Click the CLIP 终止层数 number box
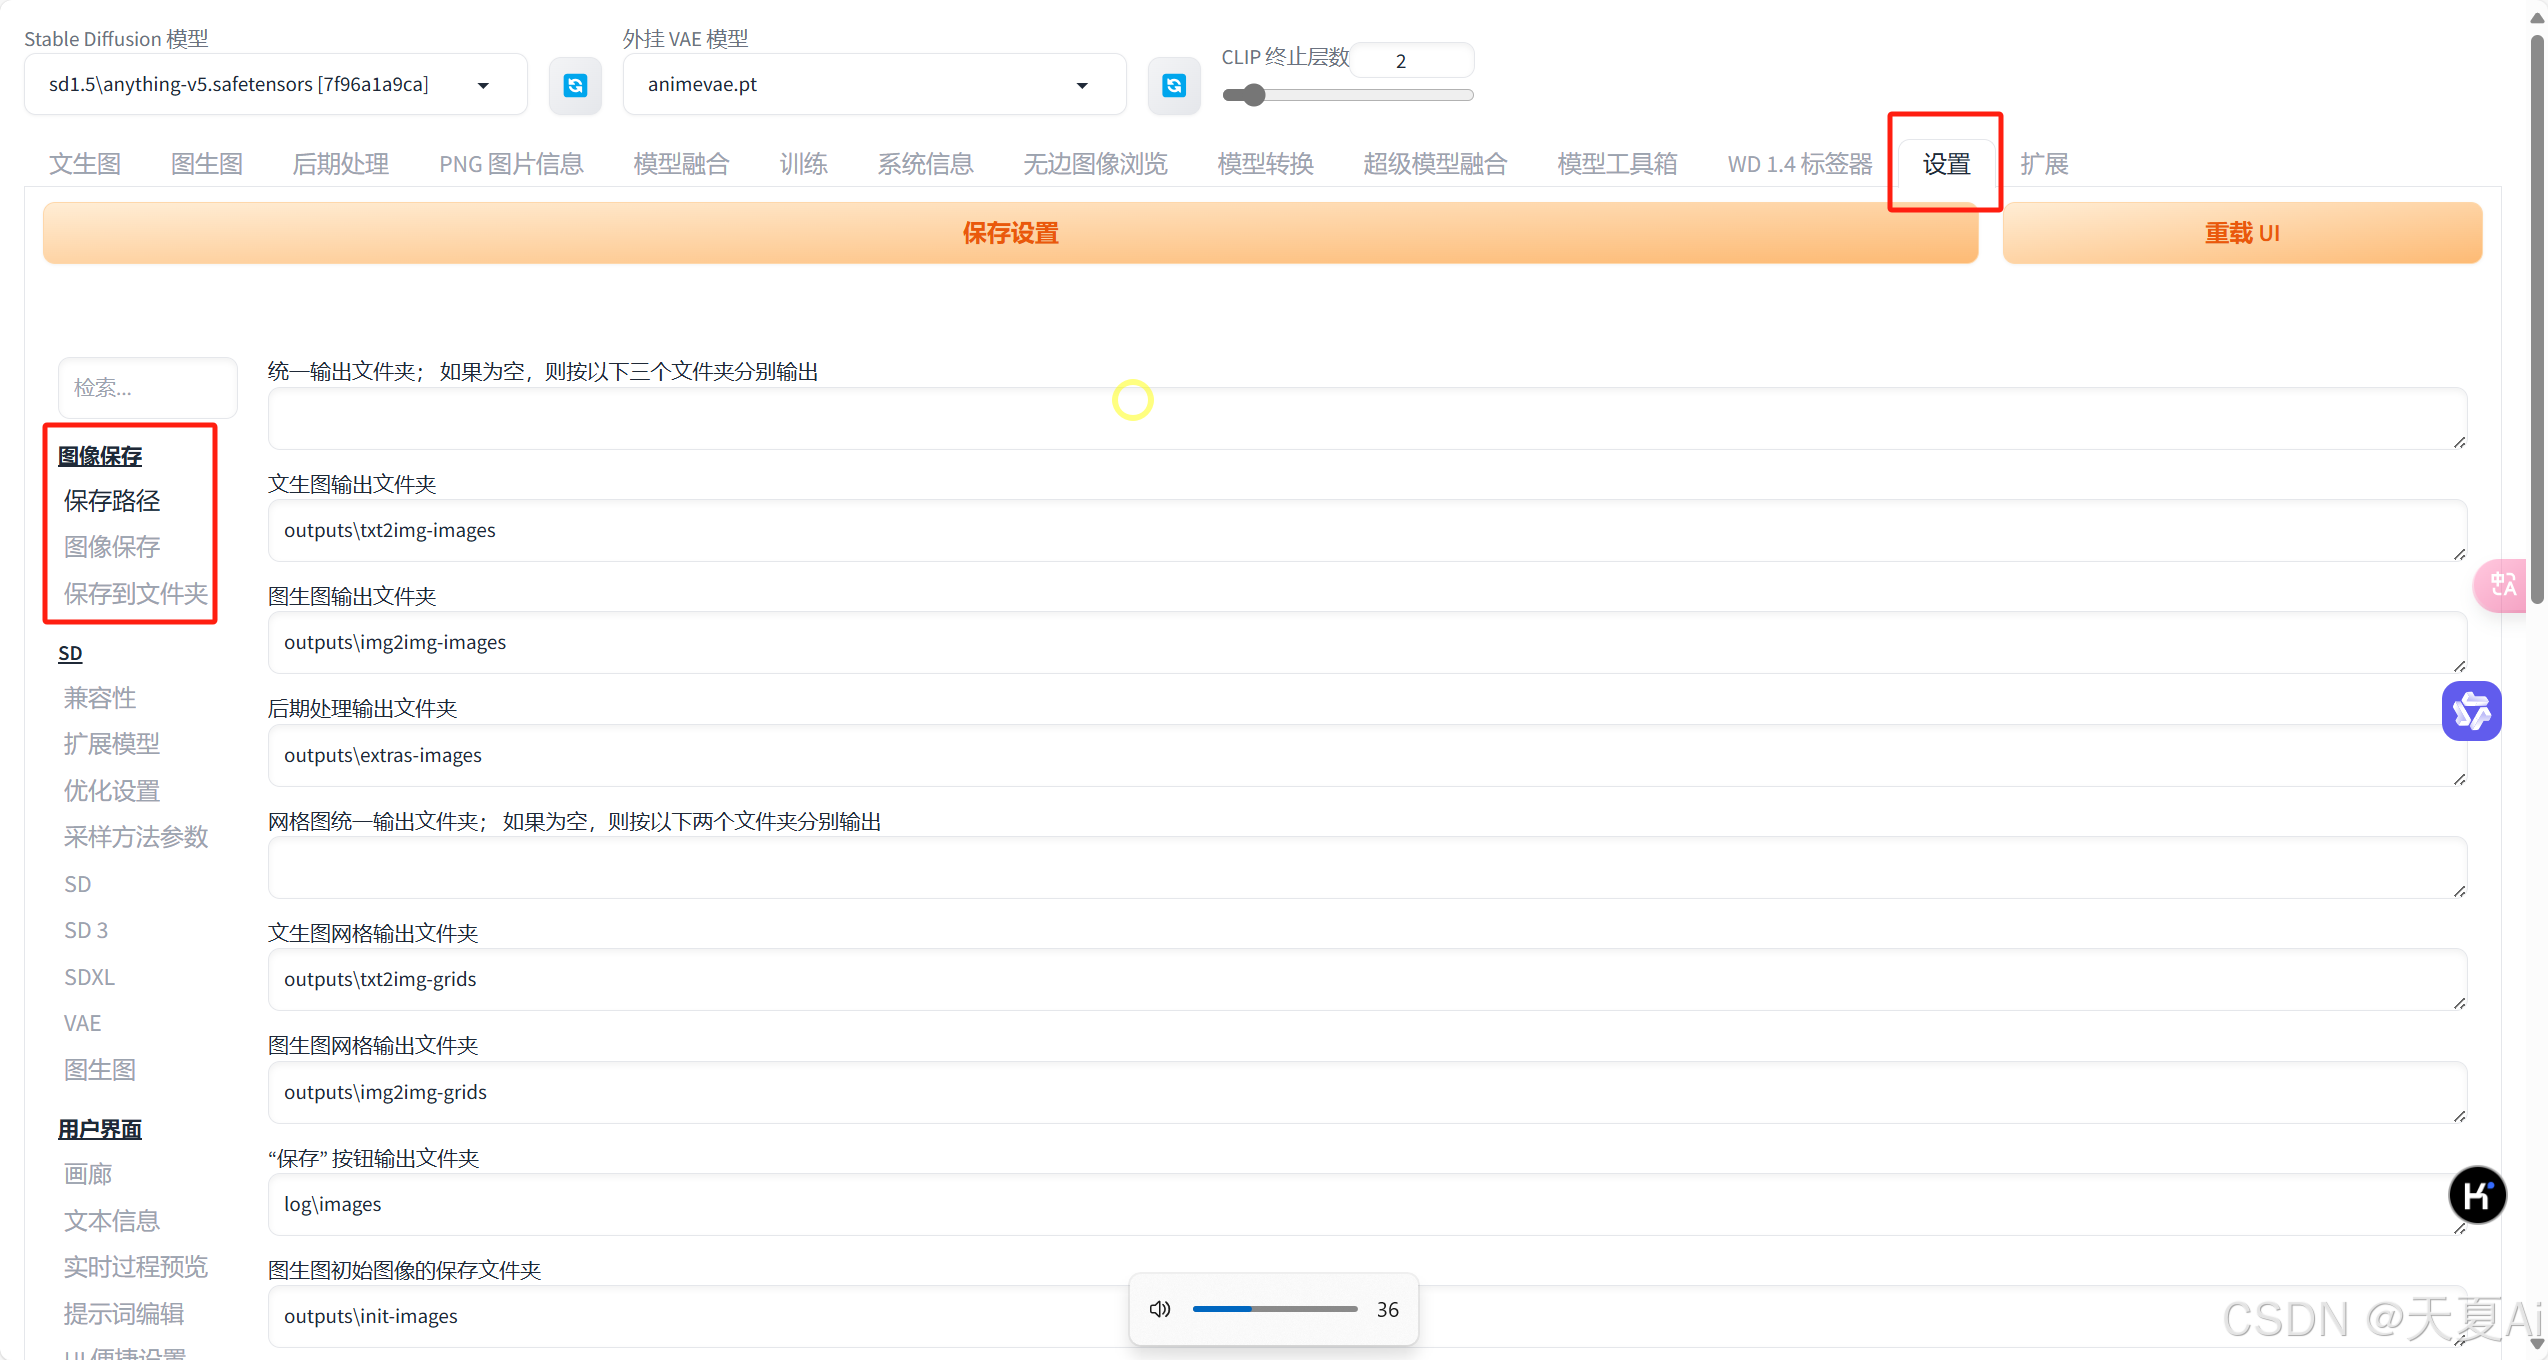Screen dimensions: 2548x1360 coord(1412,60)
